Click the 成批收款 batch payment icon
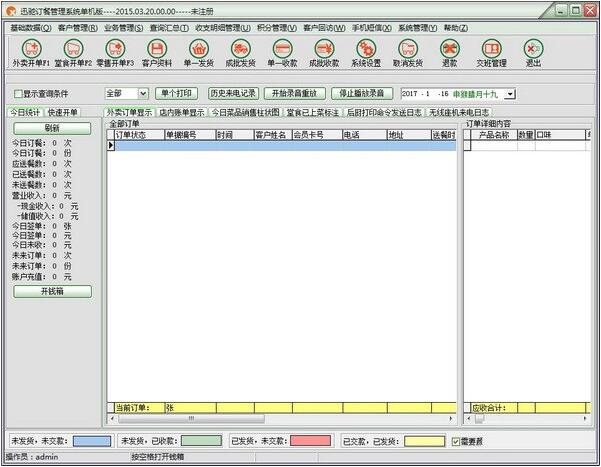The width and height of the screenshot is (601, 467). (x=325, y=48)
